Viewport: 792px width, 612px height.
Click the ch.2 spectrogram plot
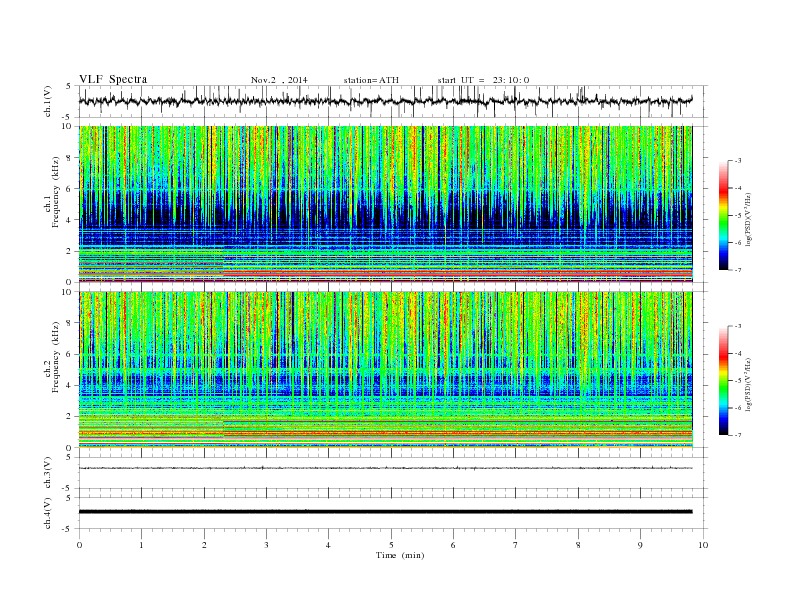(x=386, y=369)
